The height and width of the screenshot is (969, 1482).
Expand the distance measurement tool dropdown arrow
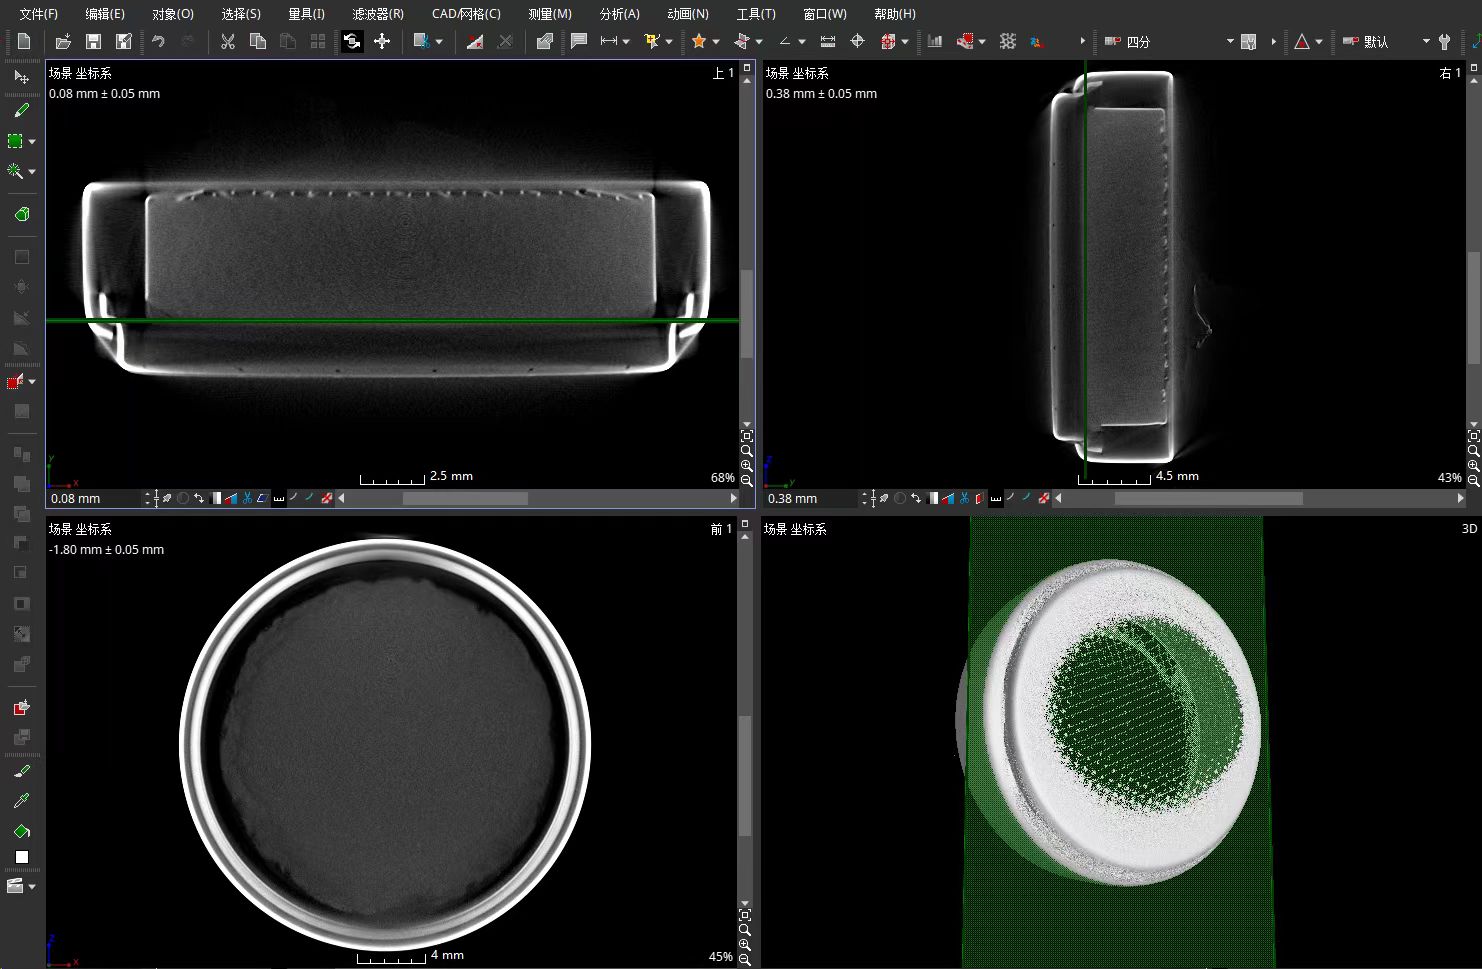626,42
